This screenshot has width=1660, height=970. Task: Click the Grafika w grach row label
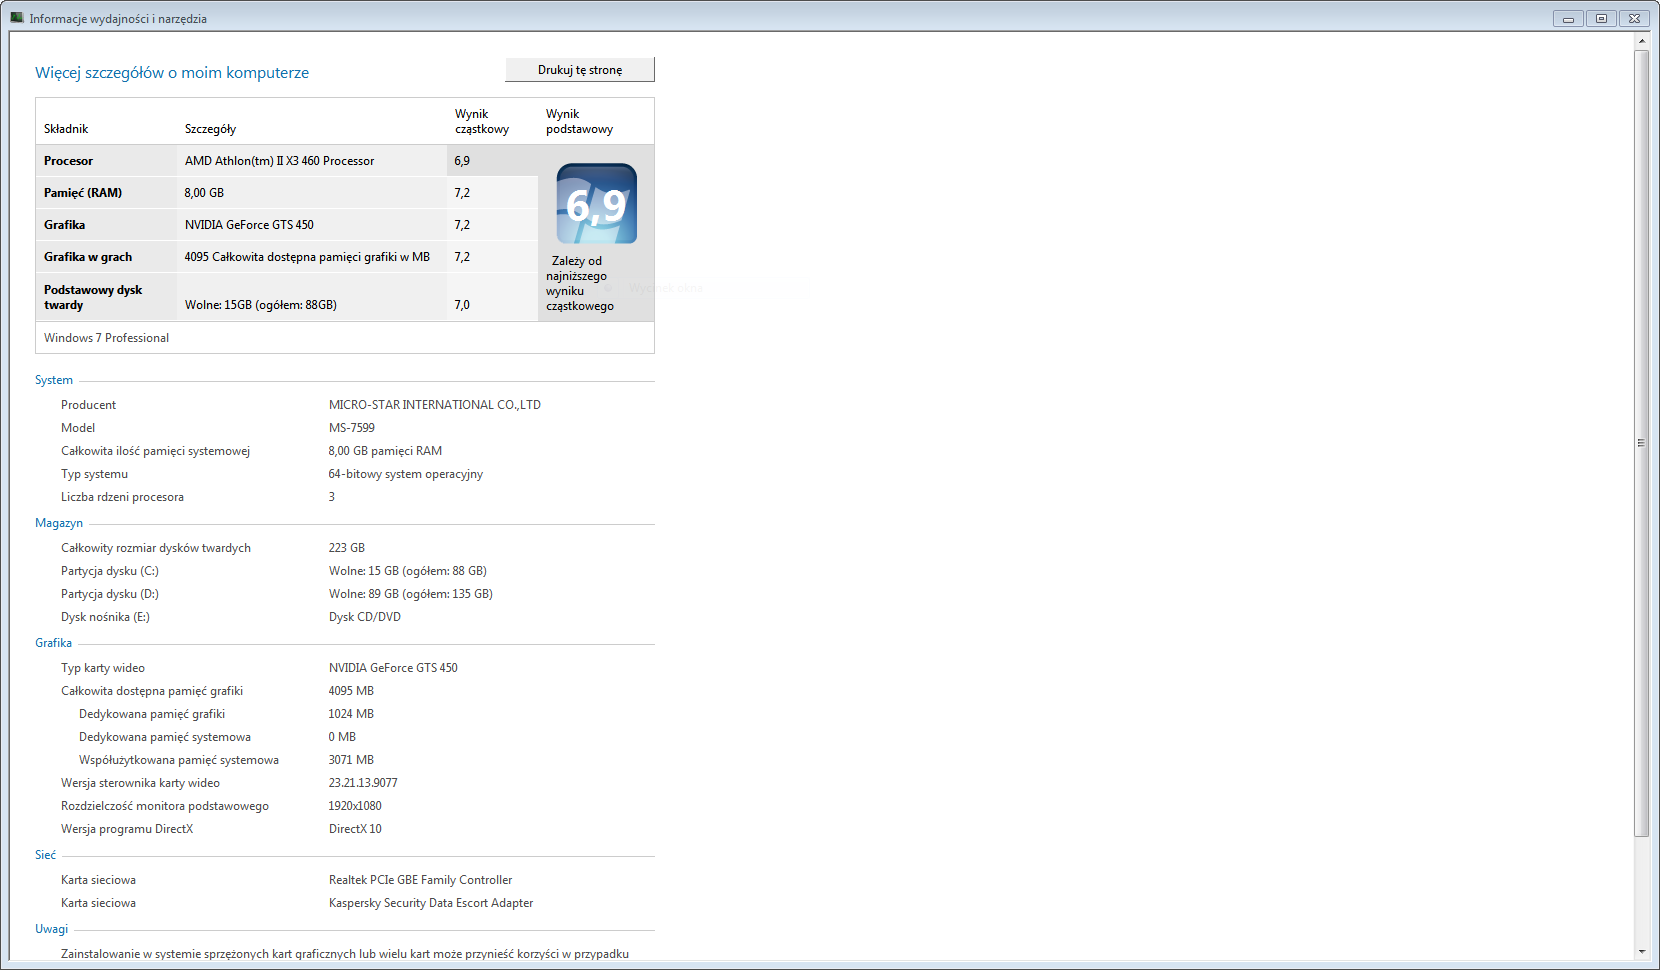tap(88, 257)
